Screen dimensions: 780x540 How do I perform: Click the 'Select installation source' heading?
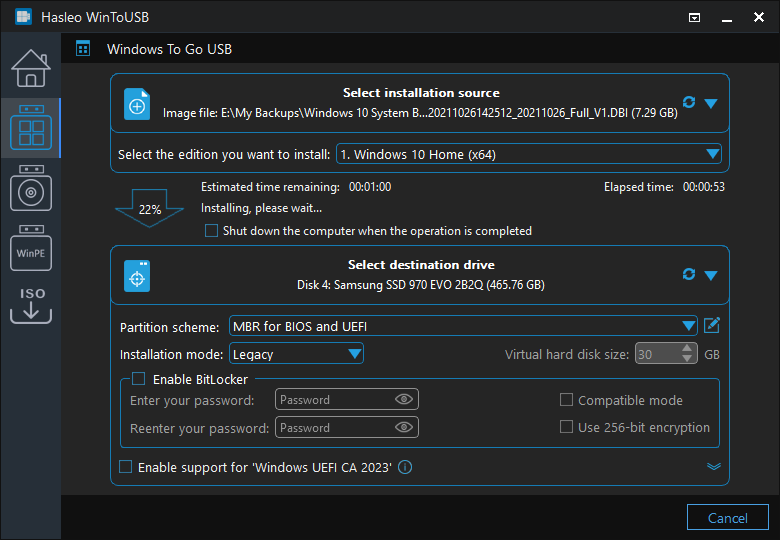click(421, 92)
